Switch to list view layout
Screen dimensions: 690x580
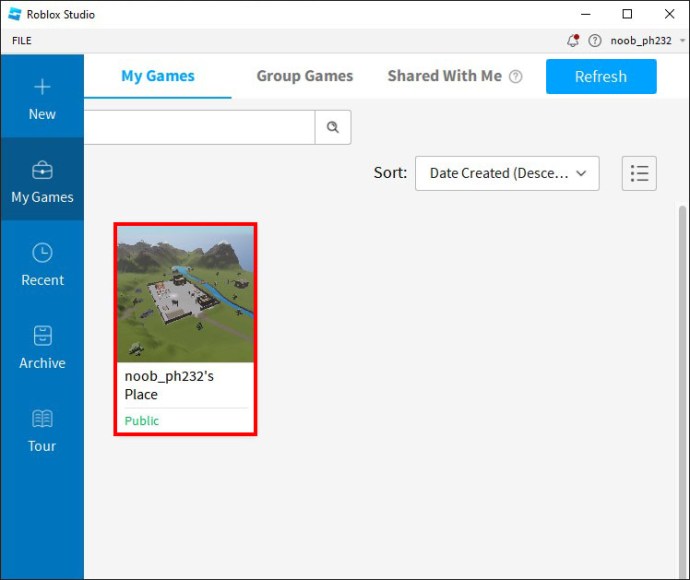(x=639, y=173)
